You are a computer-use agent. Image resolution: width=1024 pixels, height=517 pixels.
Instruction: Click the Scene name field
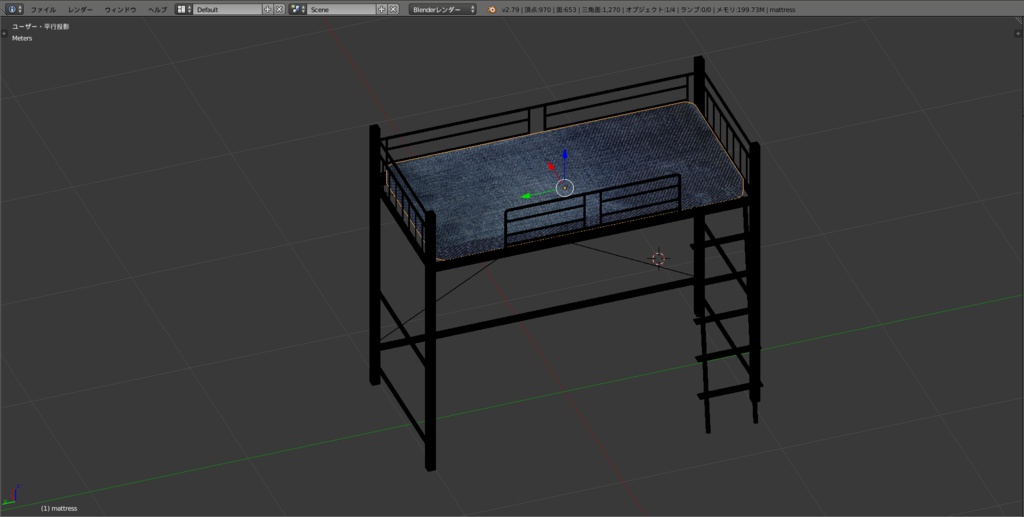pyautogui.click(x=342, y=9)
